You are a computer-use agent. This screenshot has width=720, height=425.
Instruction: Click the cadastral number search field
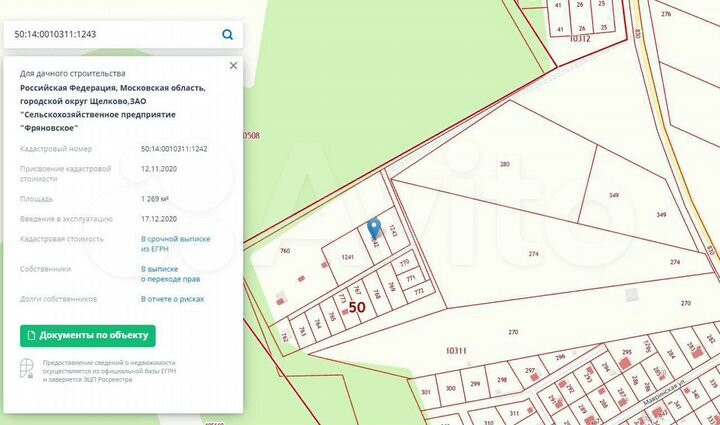[x=112, y=34]
